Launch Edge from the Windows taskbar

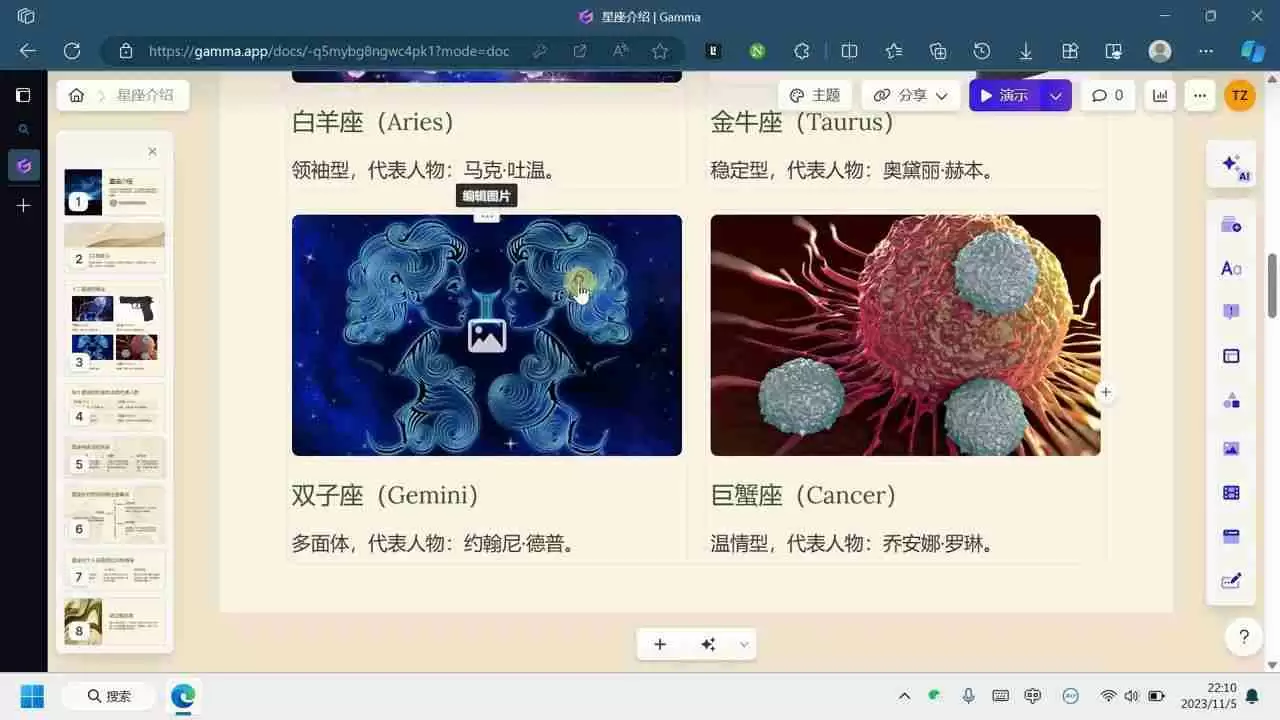pyautogui.click(x=183, y=695)
